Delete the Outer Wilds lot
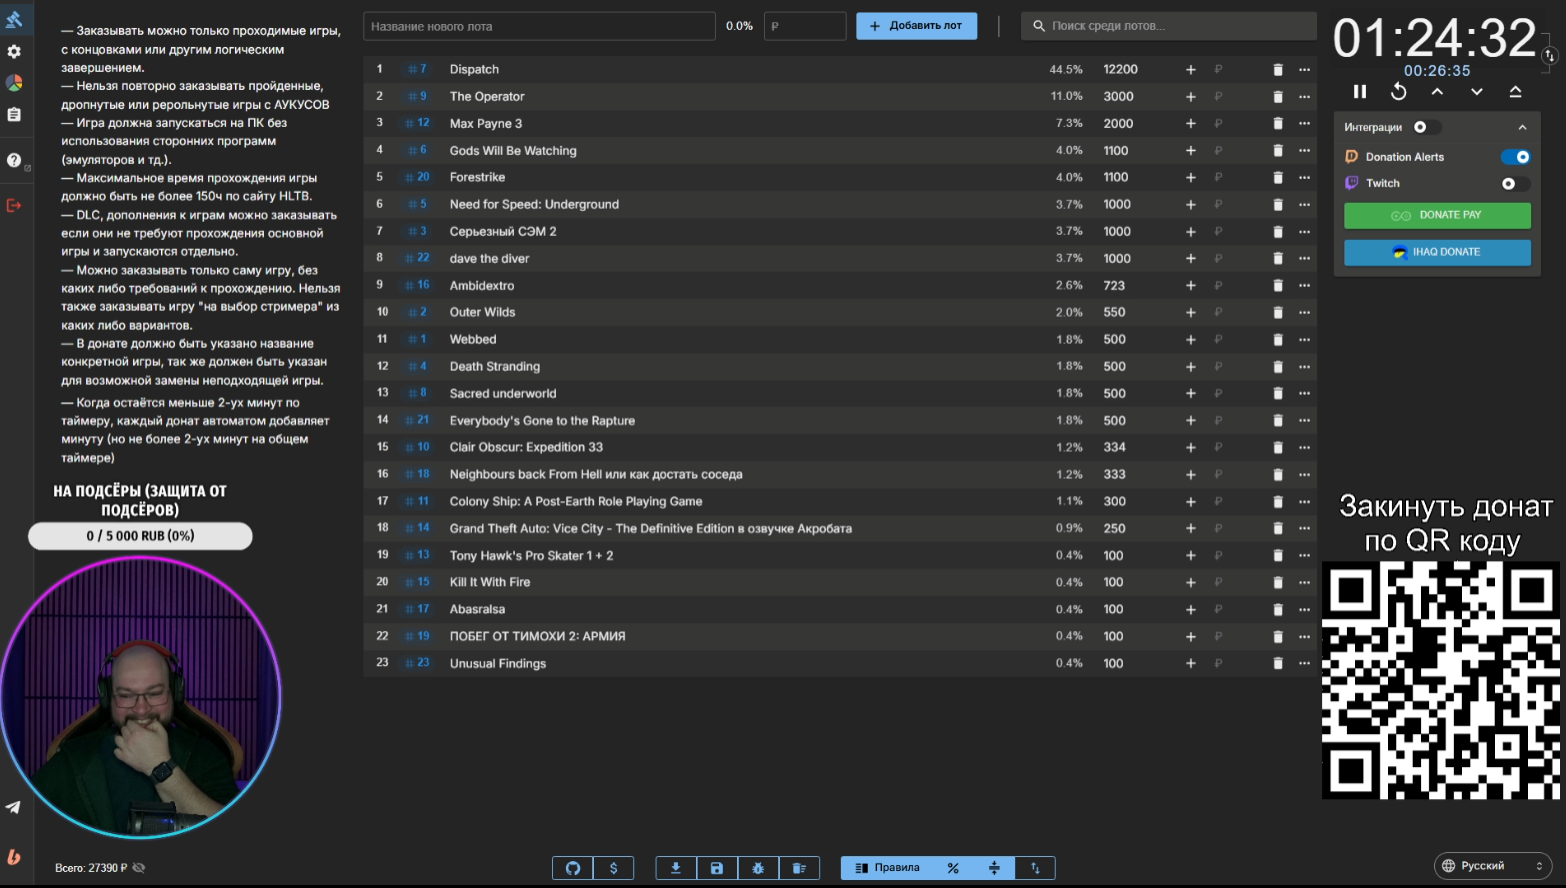Screen dimensions: 1566x888 tap(1278, 313)
